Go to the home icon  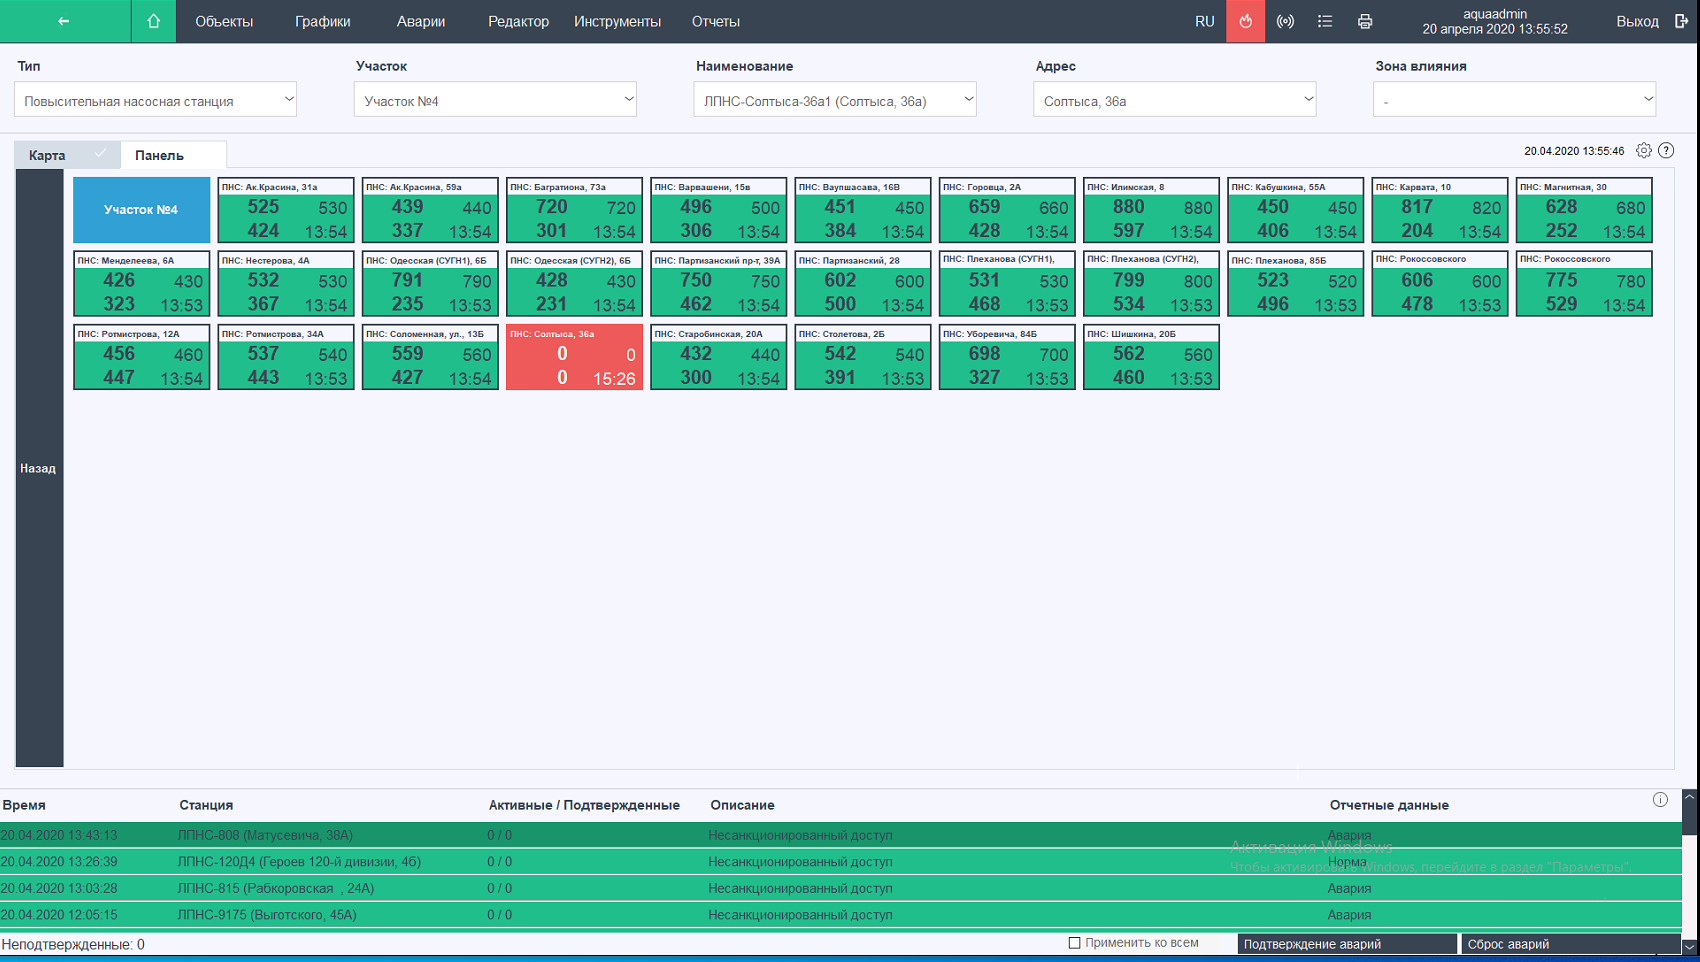click(153, 21)
